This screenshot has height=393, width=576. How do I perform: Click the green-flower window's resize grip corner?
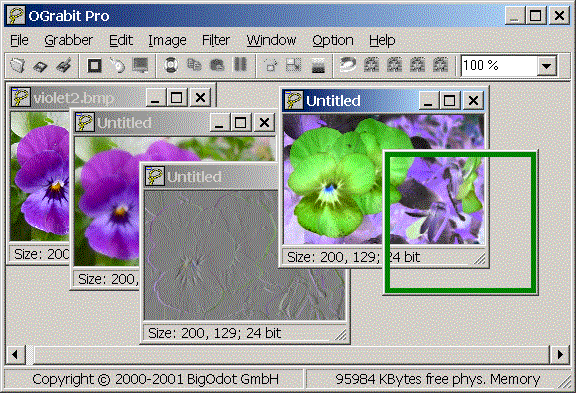[x=480, y=259]
